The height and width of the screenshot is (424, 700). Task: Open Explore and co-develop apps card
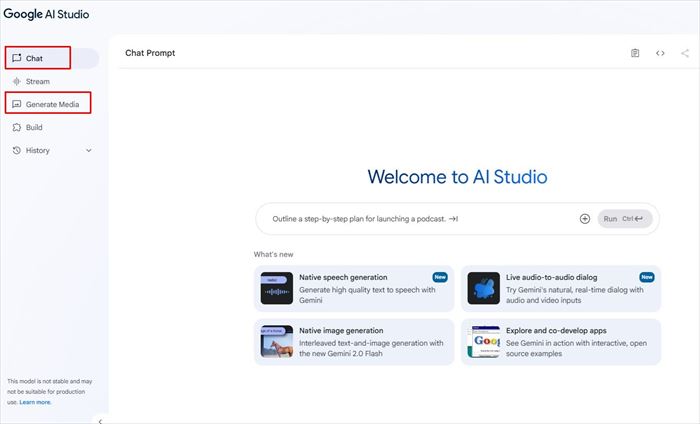point(561,342)
